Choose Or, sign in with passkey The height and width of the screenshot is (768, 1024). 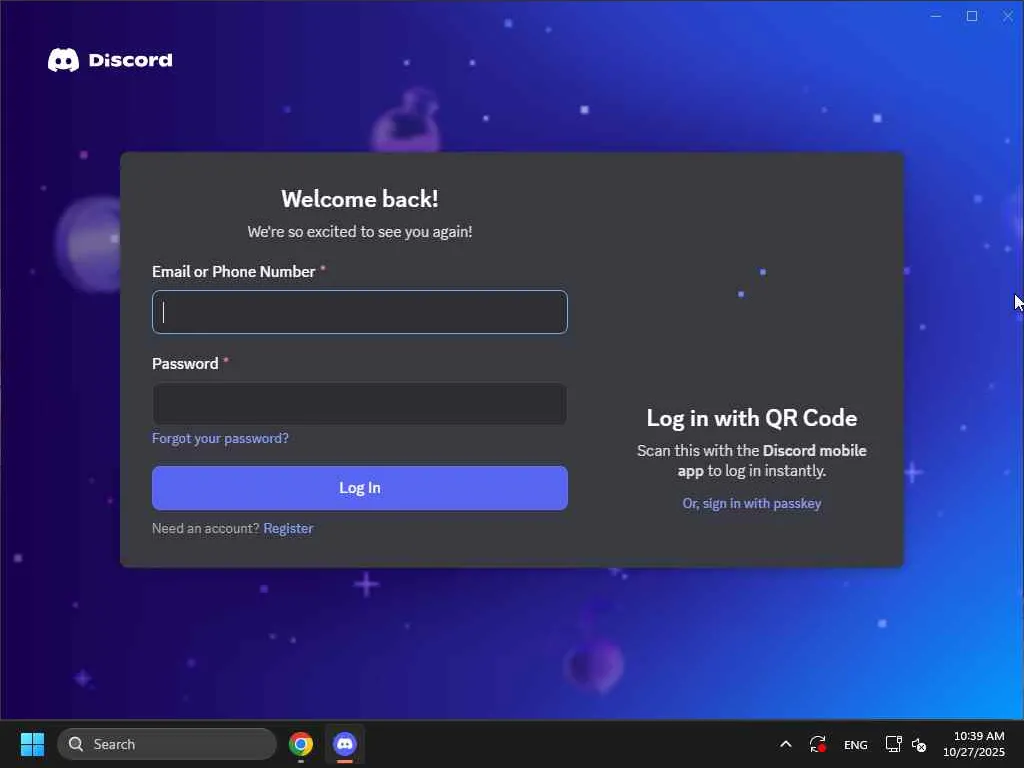[x=752, y=504]
